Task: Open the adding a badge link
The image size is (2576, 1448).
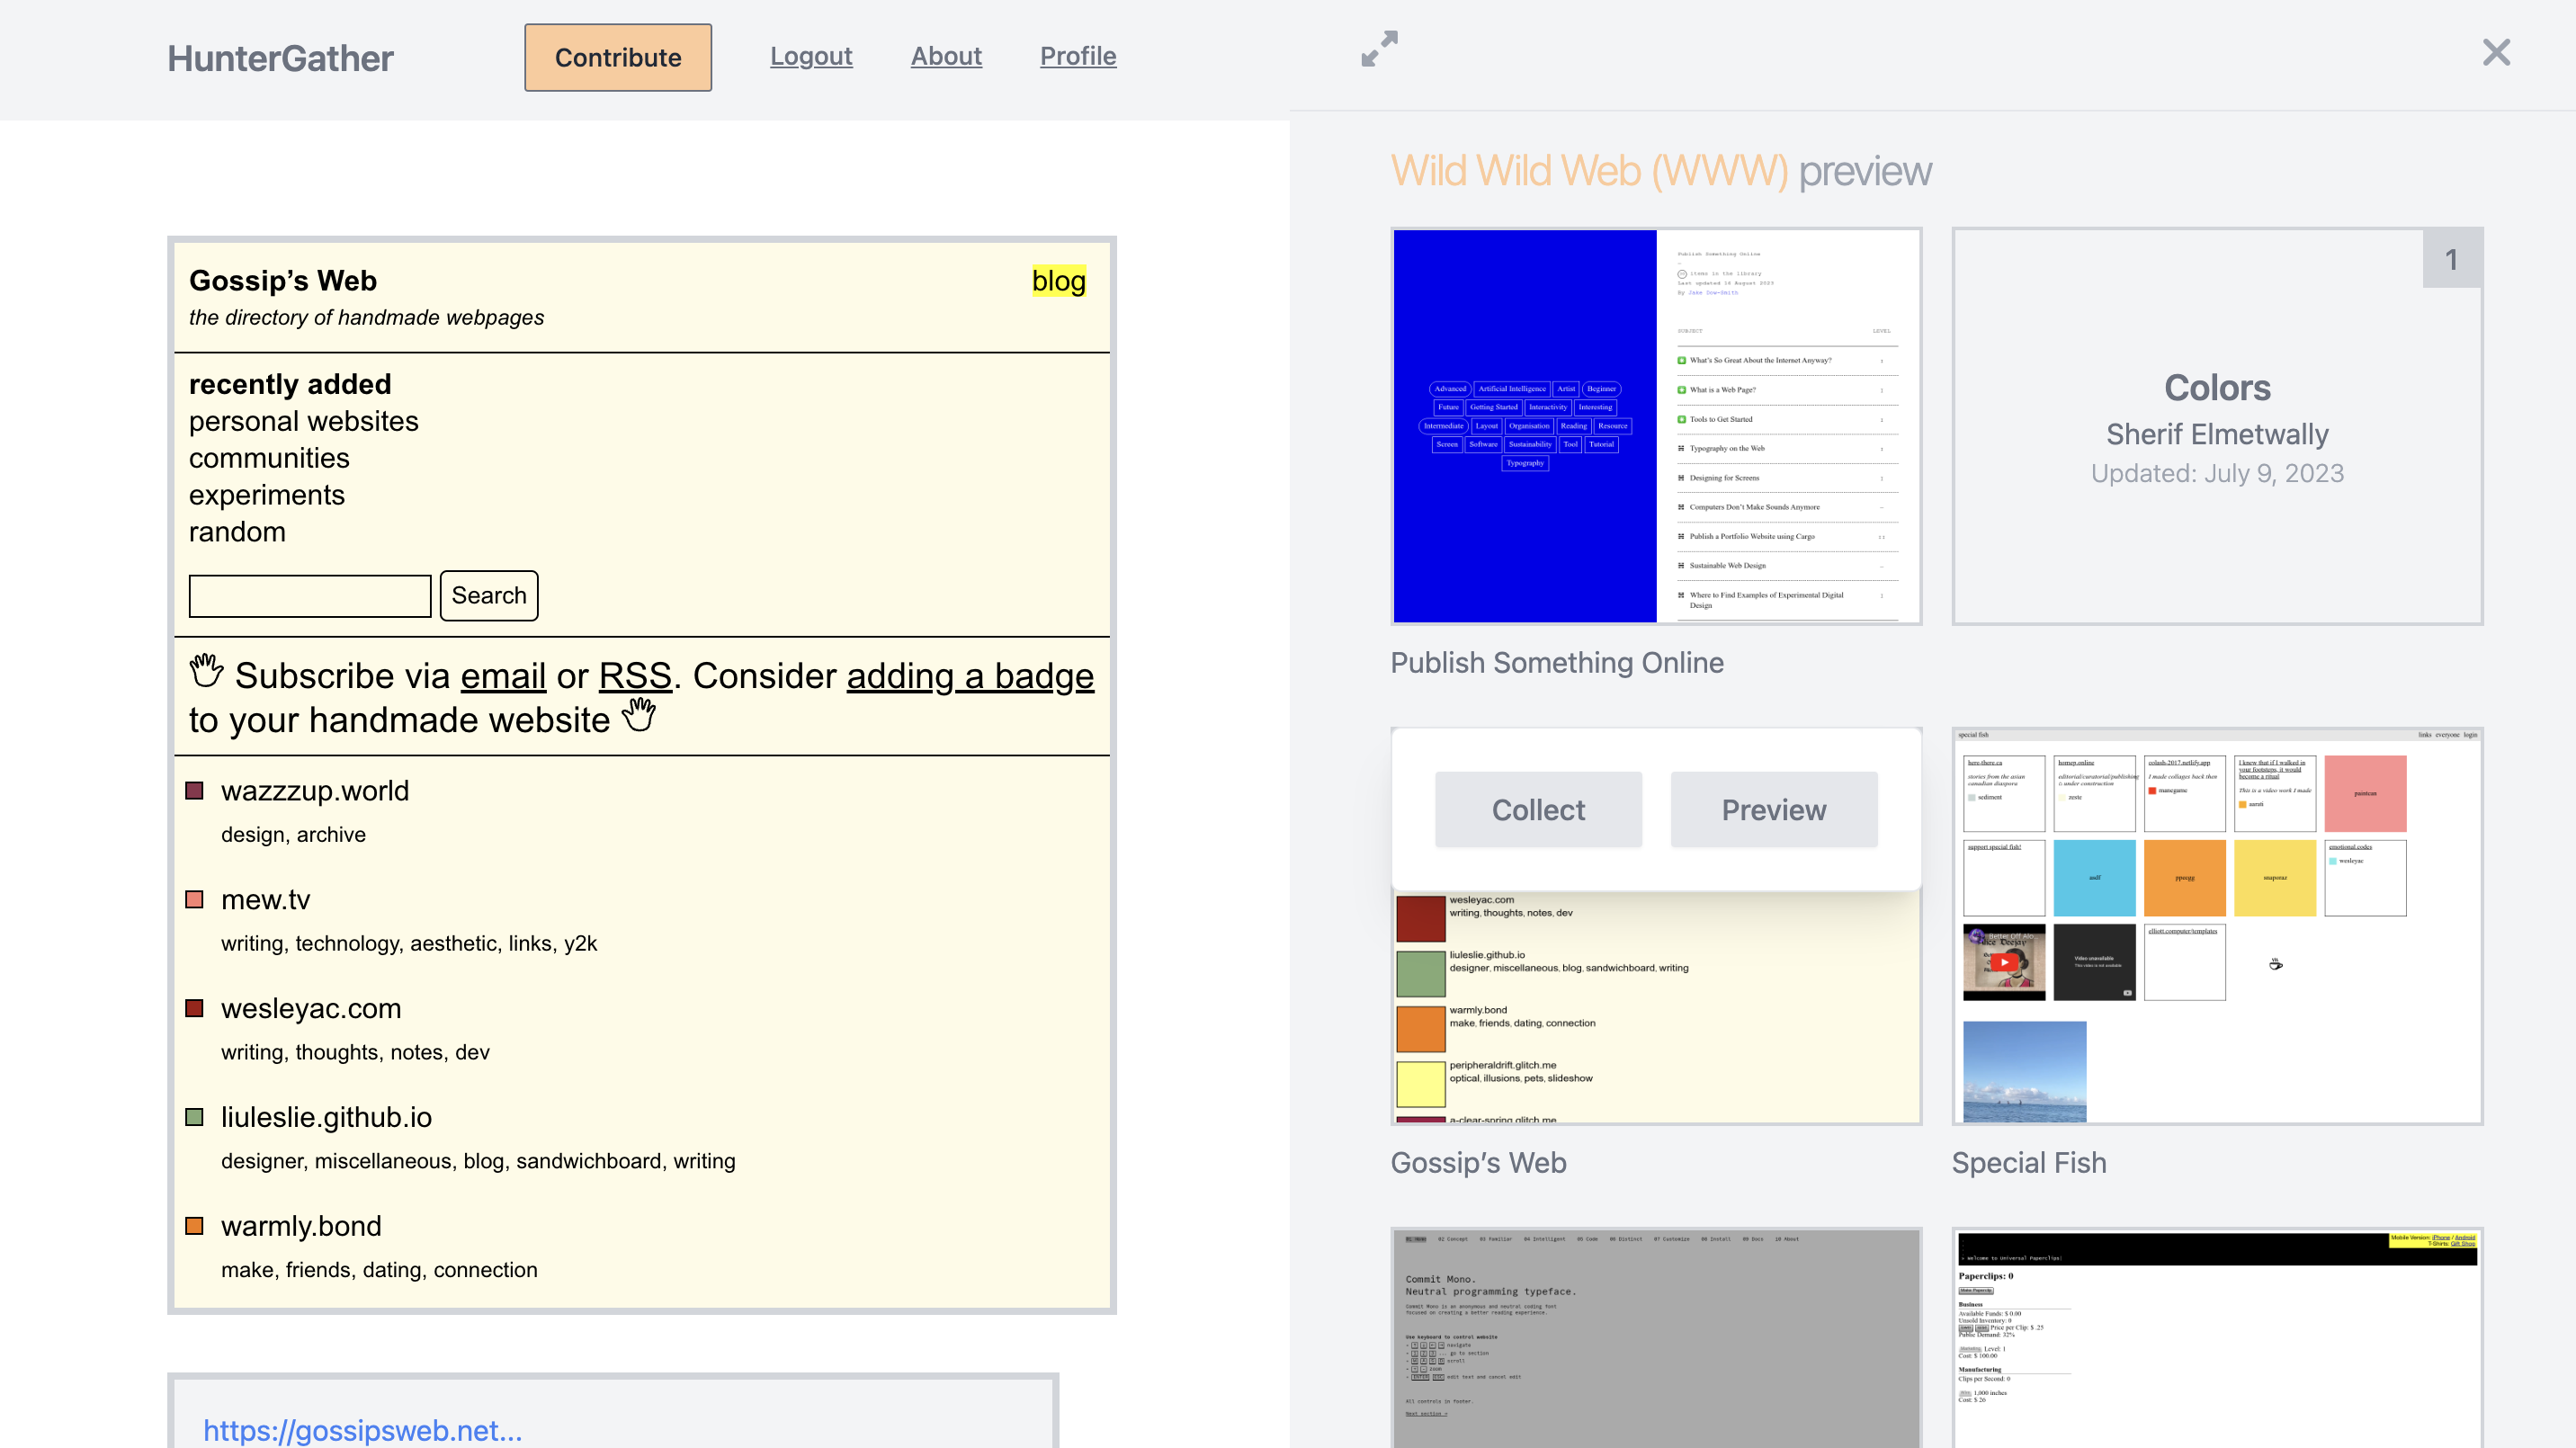Action: [x=970, y=676]
